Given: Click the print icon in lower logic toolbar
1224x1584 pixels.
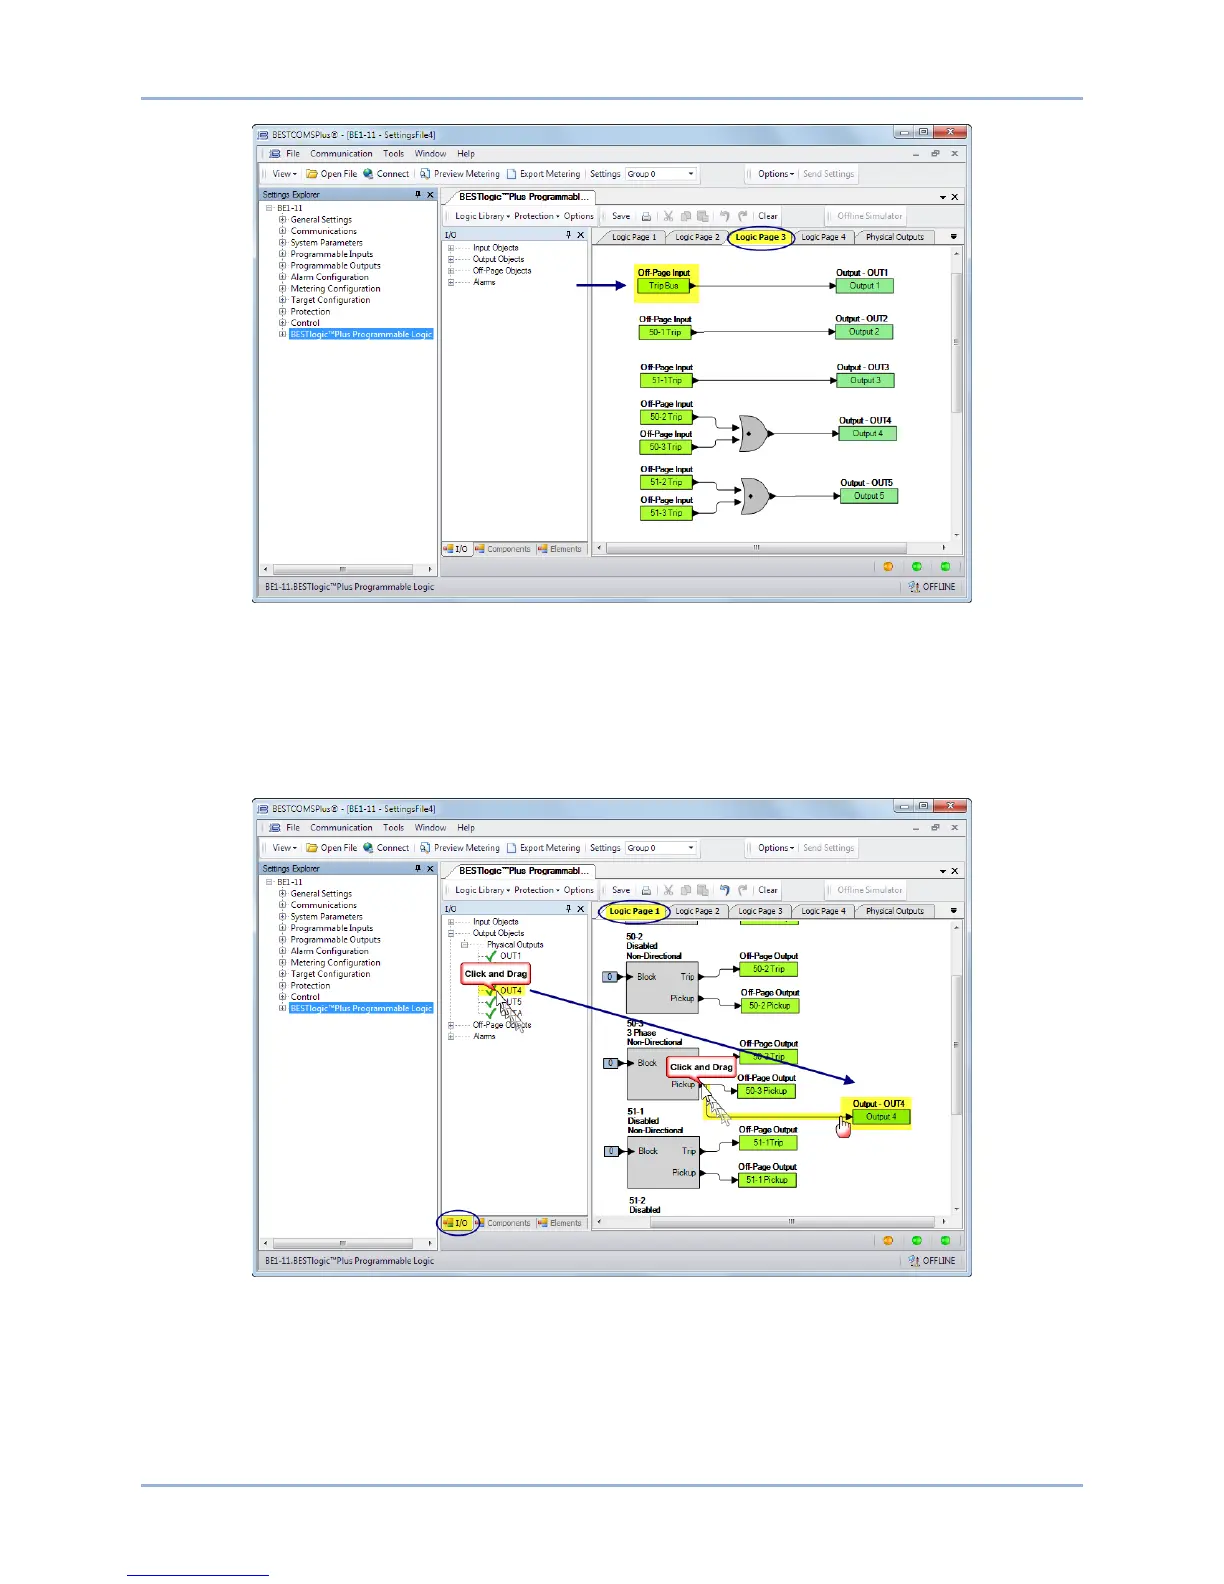Looking at the screenshot, I should coord(646,890).
